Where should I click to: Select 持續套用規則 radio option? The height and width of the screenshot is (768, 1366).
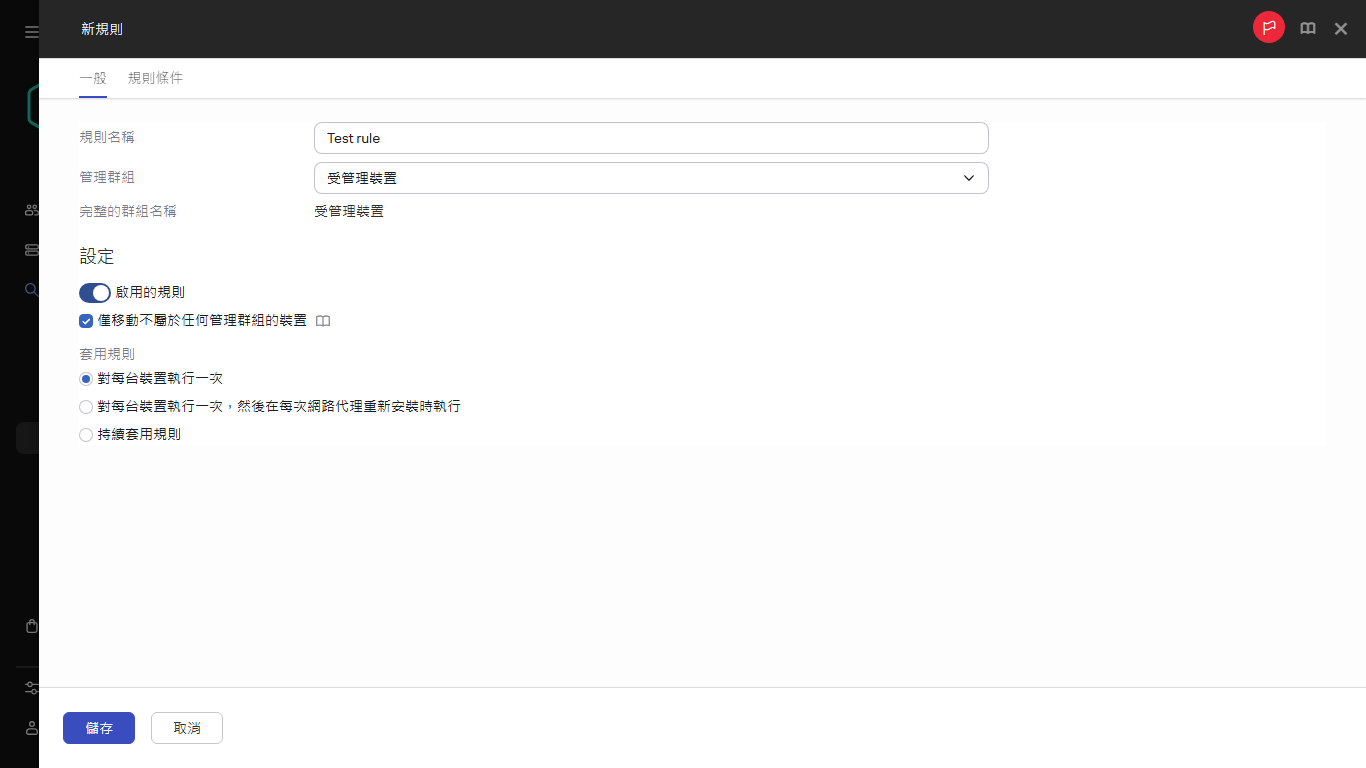coord(86,435)
